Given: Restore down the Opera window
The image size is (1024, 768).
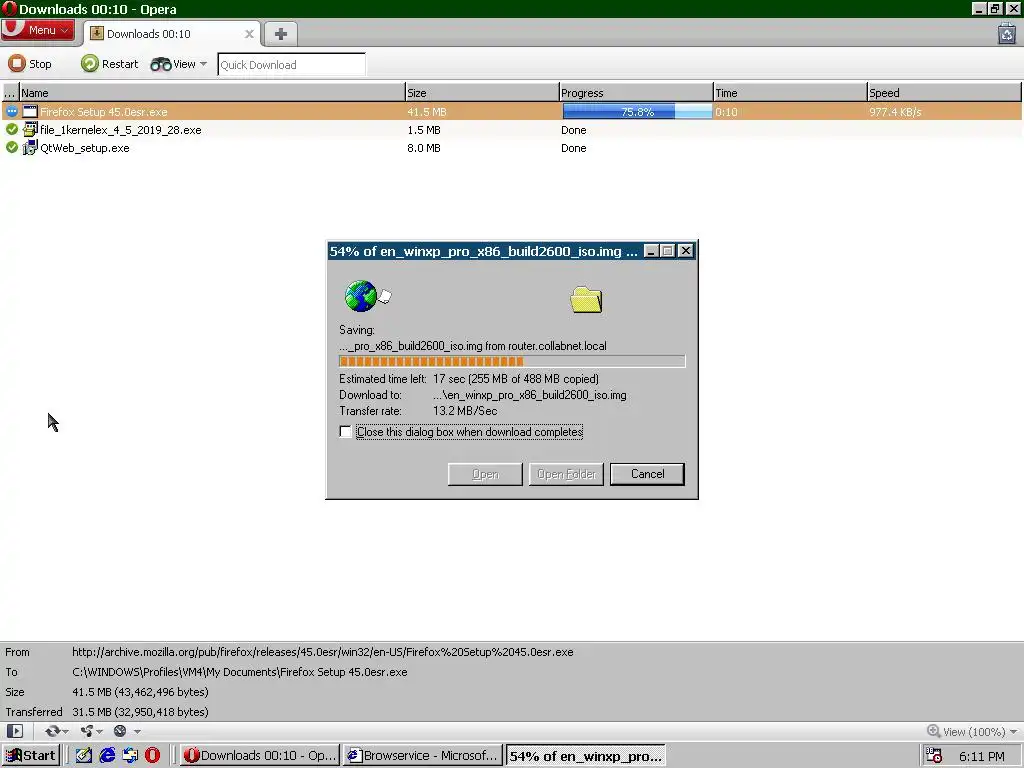Looking at the screenshot, I should click(x=995, y=8).
